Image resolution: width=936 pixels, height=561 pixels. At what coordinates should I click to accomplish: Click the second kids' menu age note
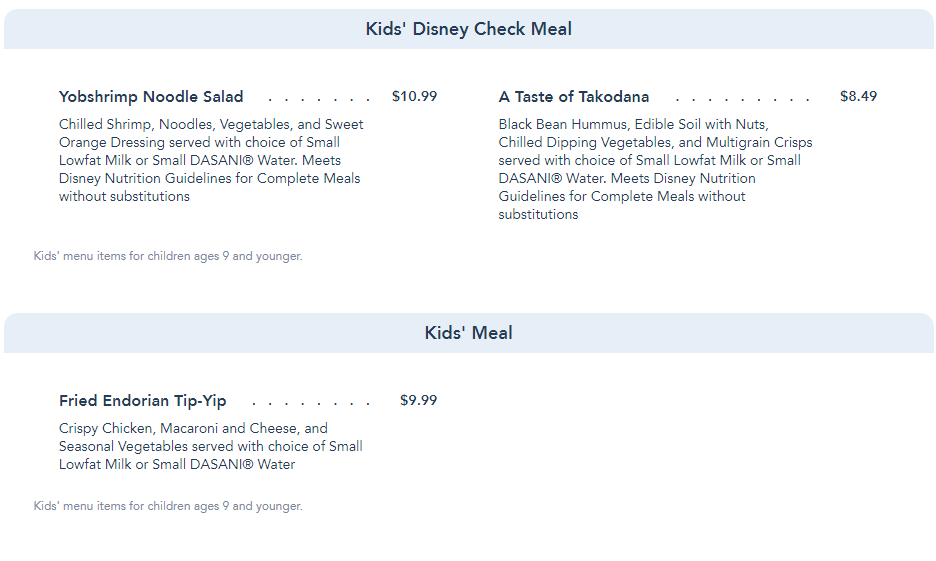point(168,506)
